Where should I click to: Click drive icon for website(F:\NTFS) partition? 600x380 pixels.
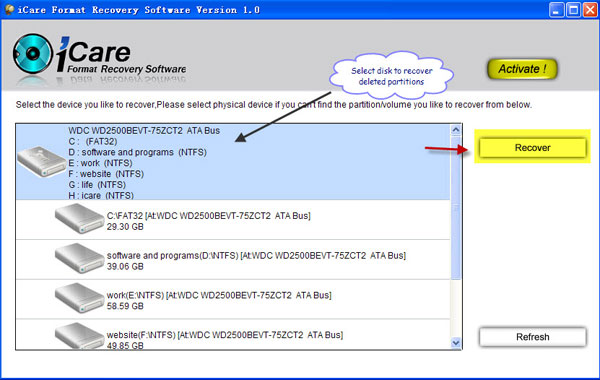[79, 336]
